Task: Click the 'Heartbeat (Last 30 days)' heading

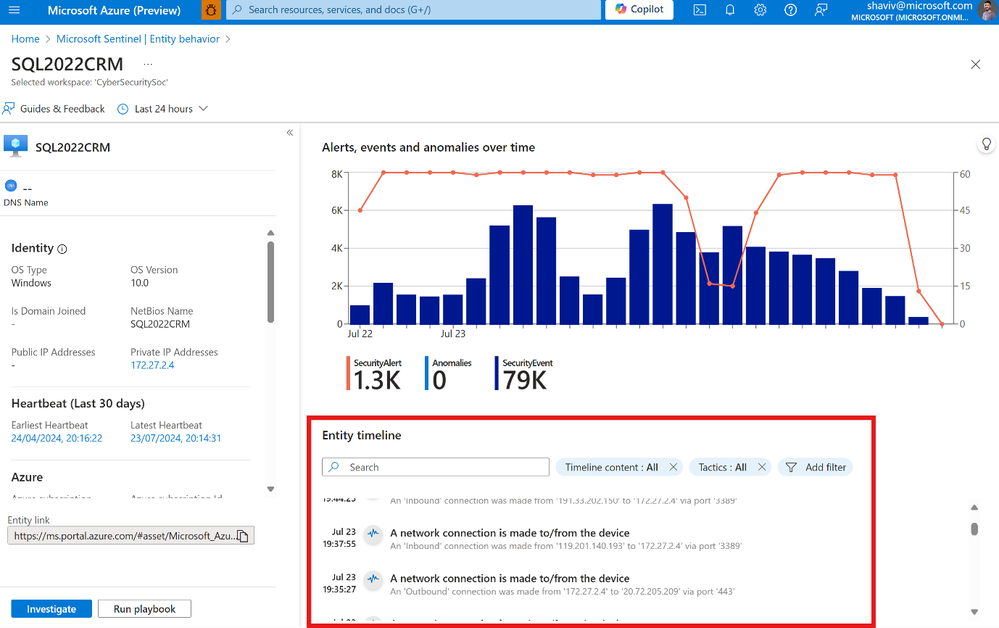Action: (78, 404)
